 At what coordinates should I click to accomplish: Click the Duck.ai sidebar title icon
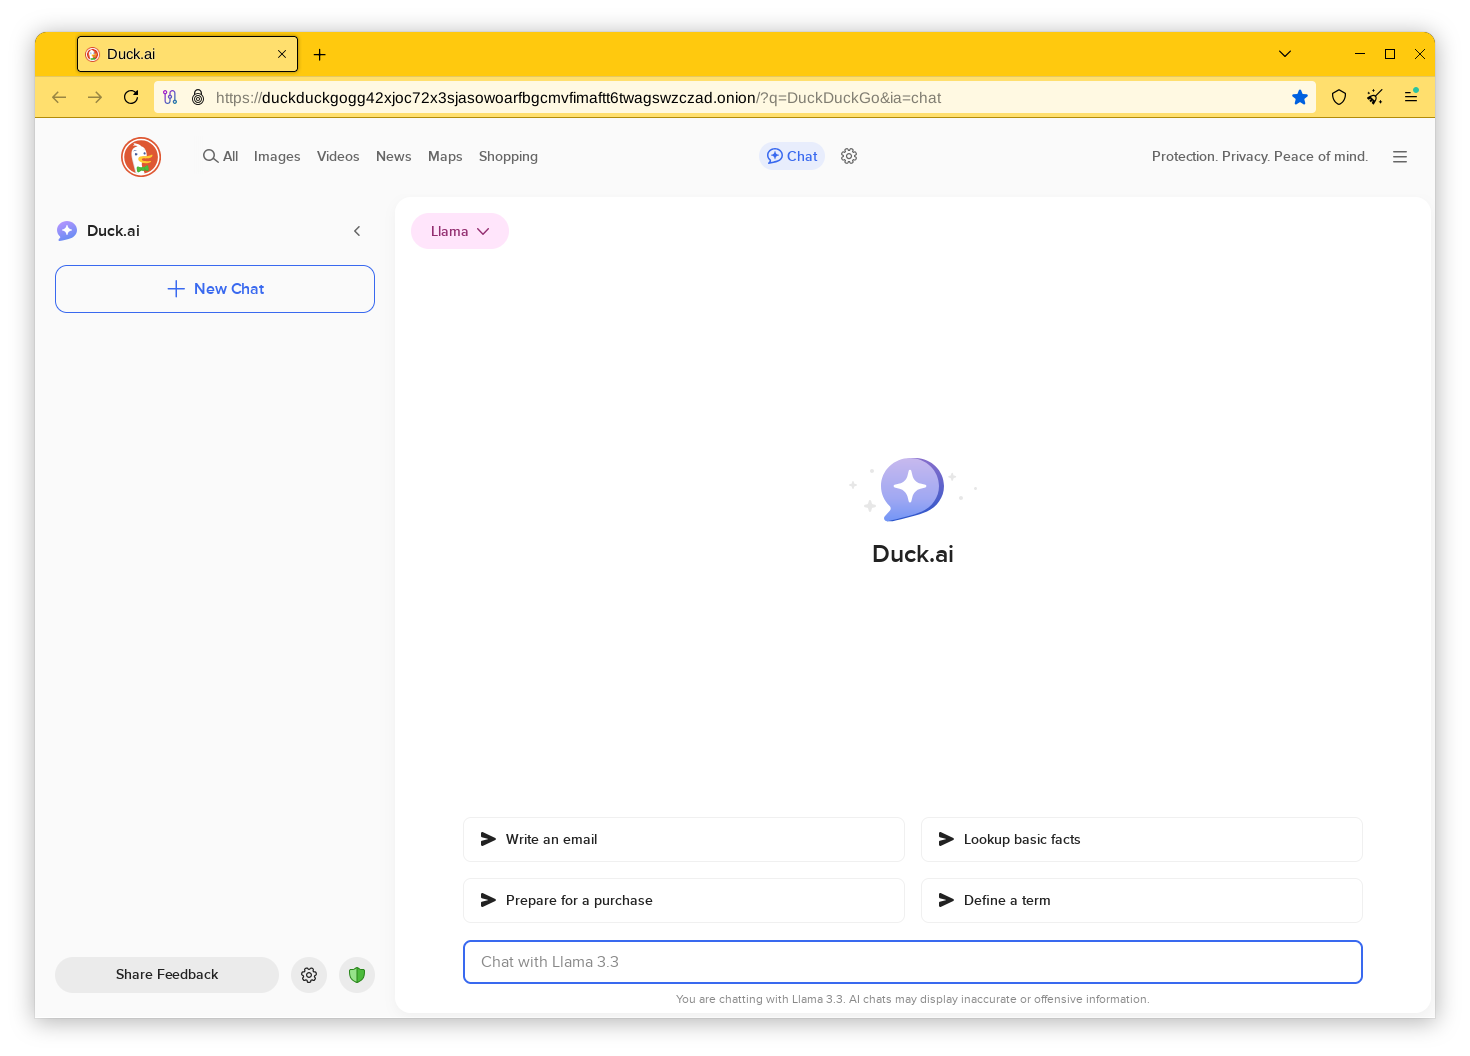(x=67, y=231)
